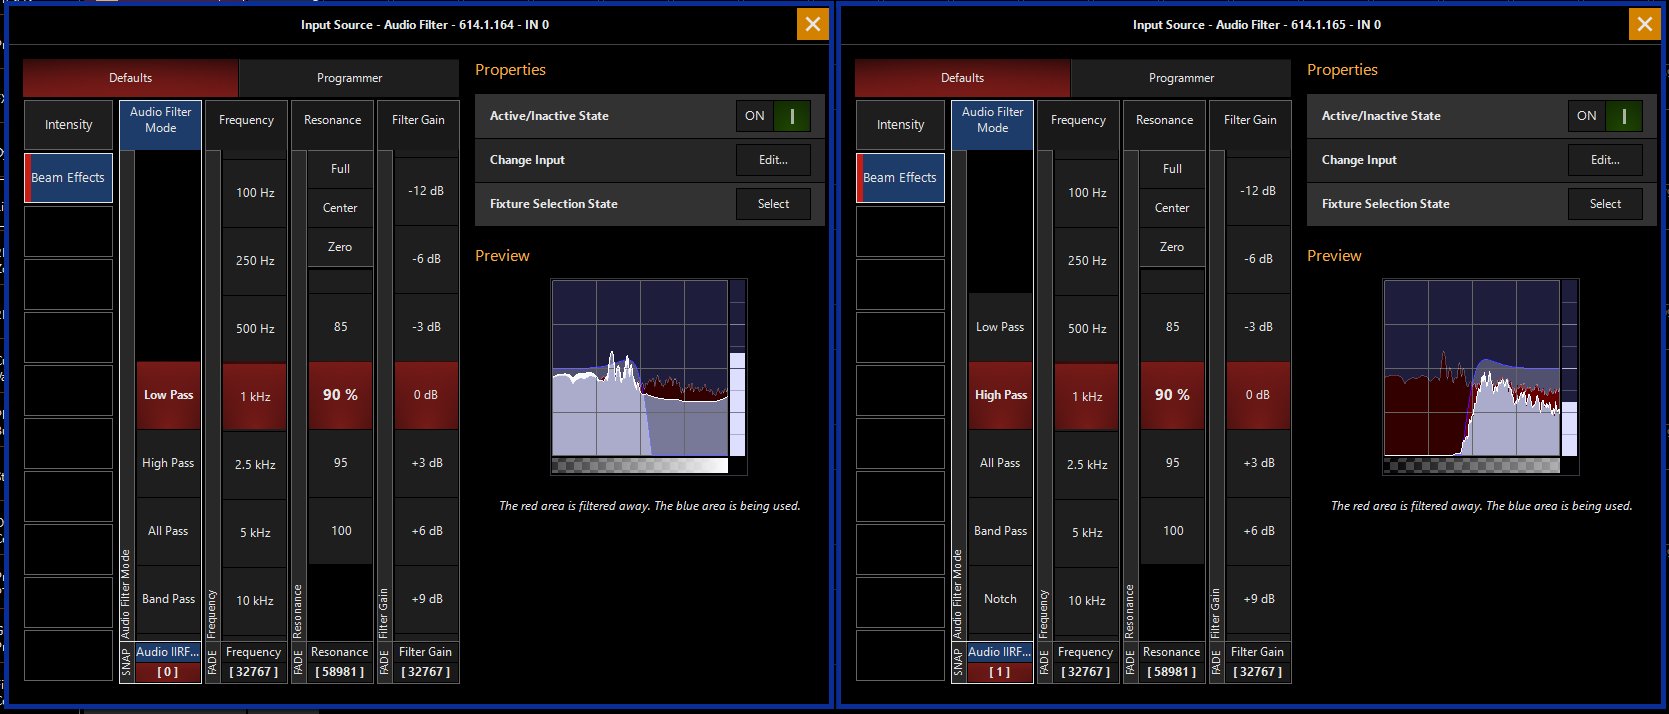This screenshot has height=714, width=1669.
Task: Toggle Active/Inactive State ON in 614.1.165 window
Action: click(x=1605, y=116)
